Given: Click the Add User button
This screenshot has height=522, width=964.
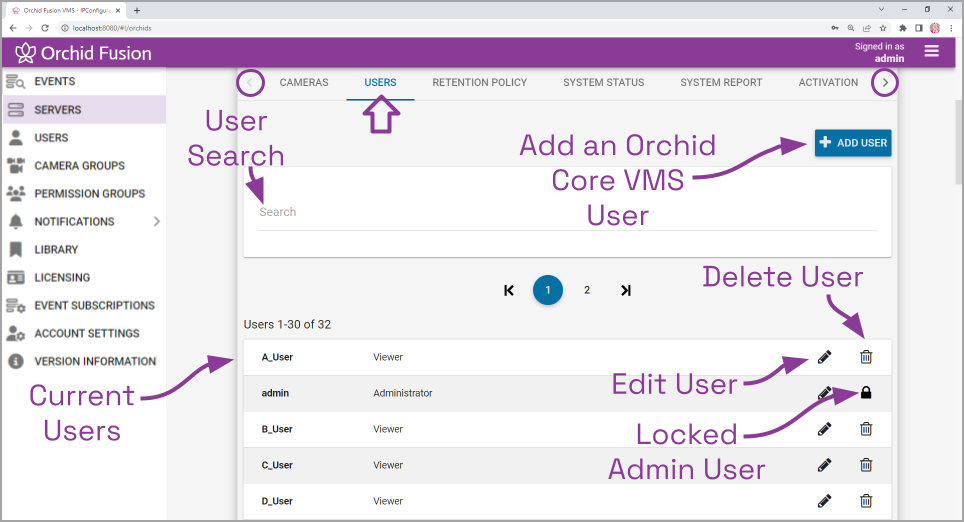Looking at the screenshot, I should [x=852, y=143].
